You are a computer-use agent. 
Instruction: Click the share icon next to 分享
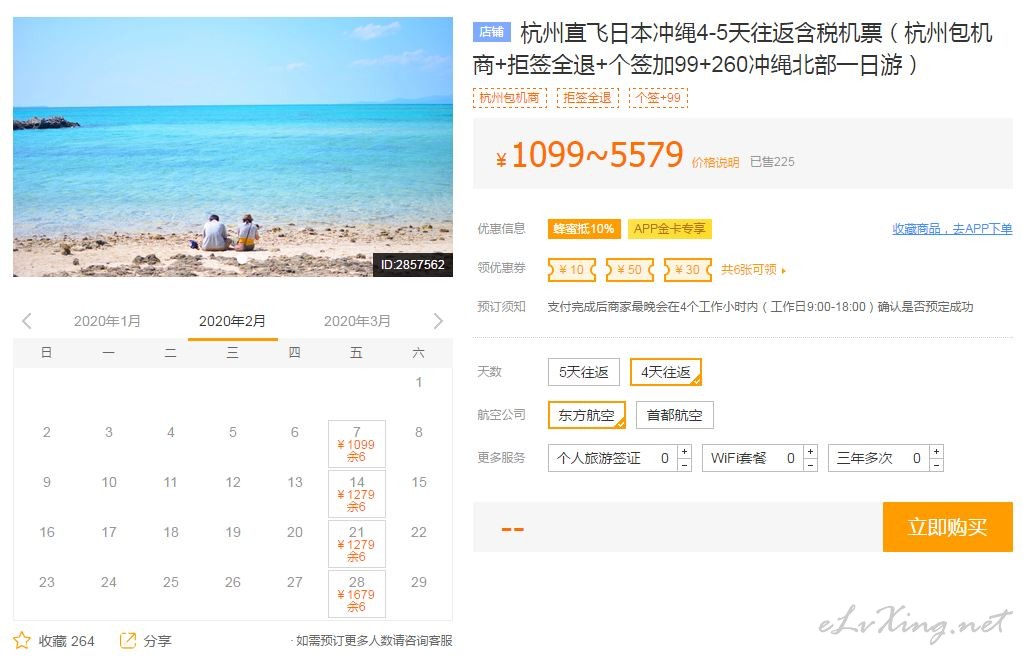point(128,640)
